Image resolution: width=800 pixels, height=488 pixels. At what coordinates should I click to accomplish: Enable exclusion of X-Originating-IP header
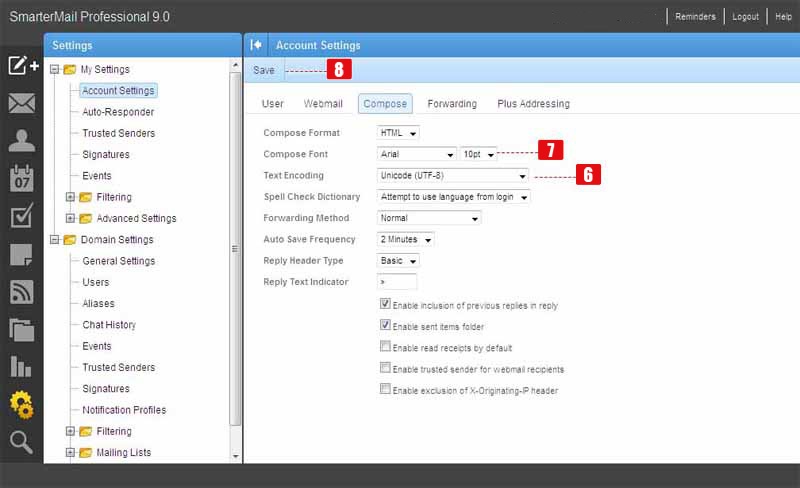tap(385, 389)
